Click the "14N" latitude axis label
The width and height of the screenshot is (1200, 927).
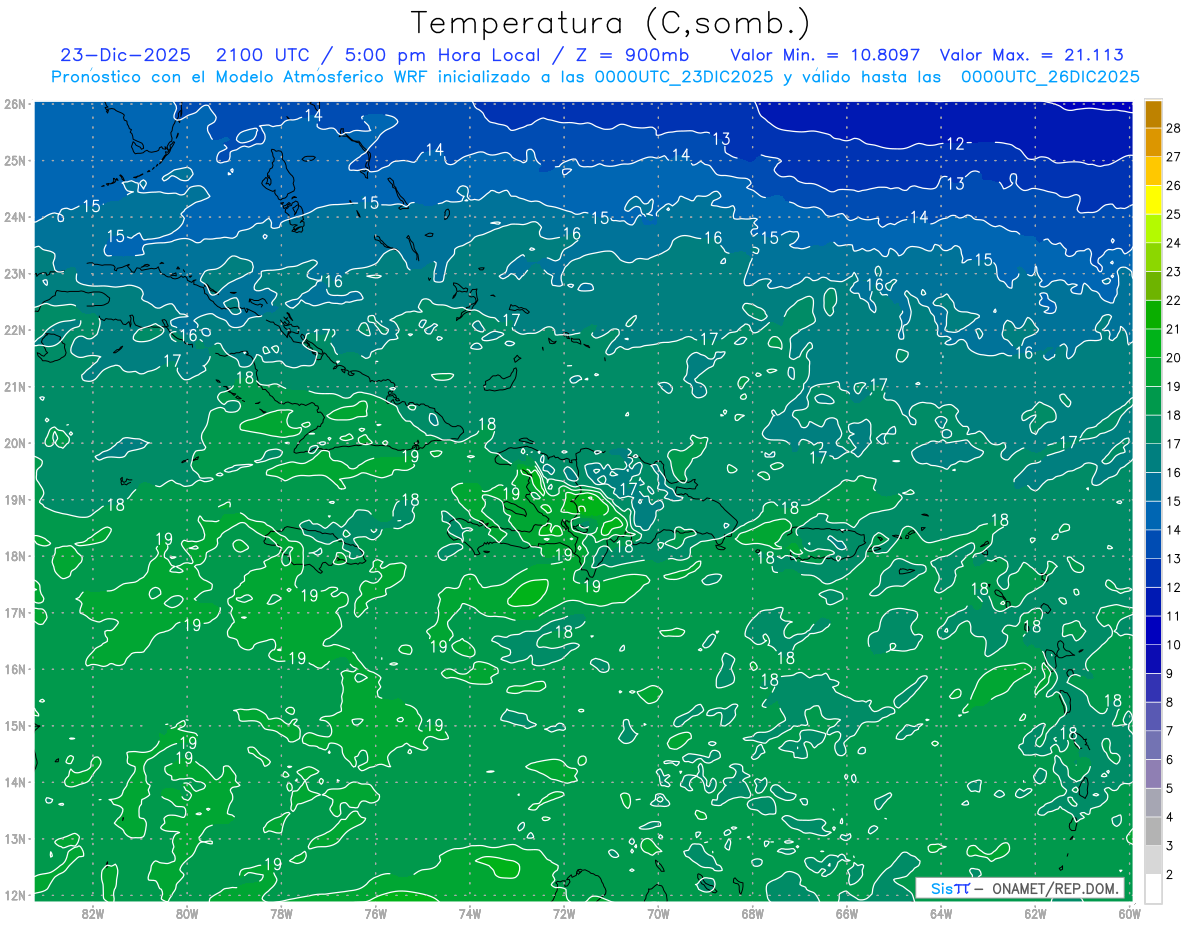coord(14,782)
